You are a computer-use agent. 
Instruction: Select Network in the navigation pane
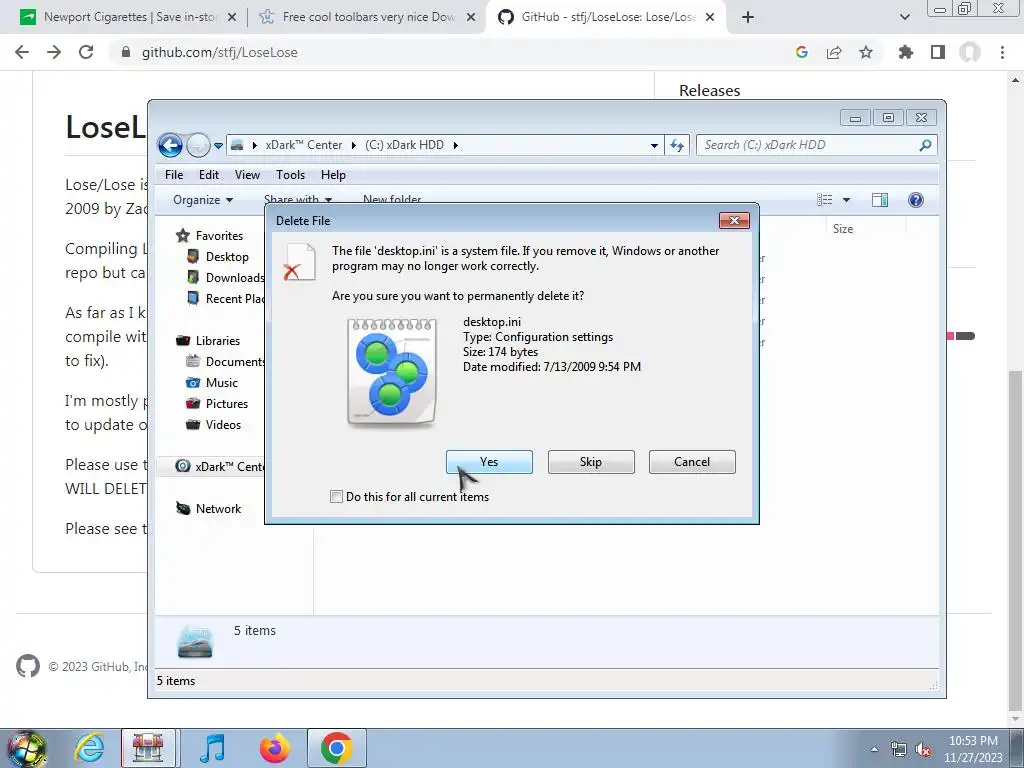click(209, 509)
